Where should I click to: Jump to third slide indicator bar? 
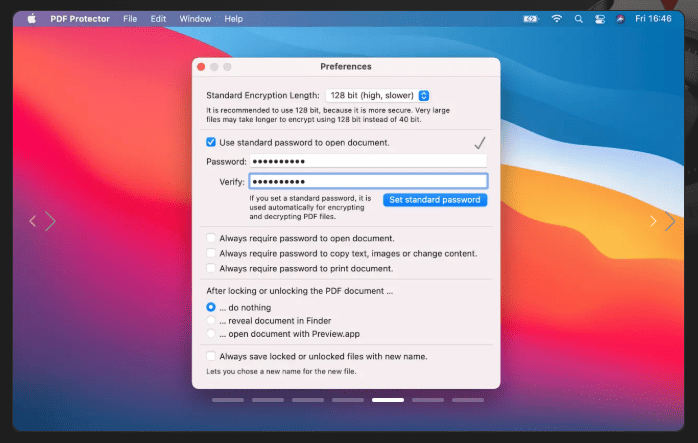[x=308, y=400]
